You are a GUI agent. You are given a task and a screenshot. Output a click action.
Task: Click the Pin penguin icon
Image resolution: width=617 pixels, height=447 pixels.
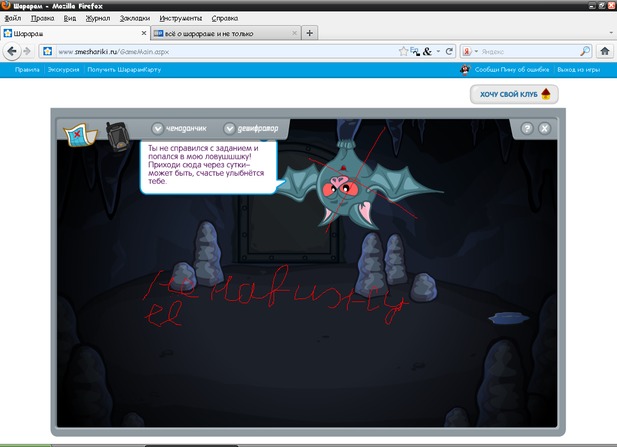click(x=465, y=70)
